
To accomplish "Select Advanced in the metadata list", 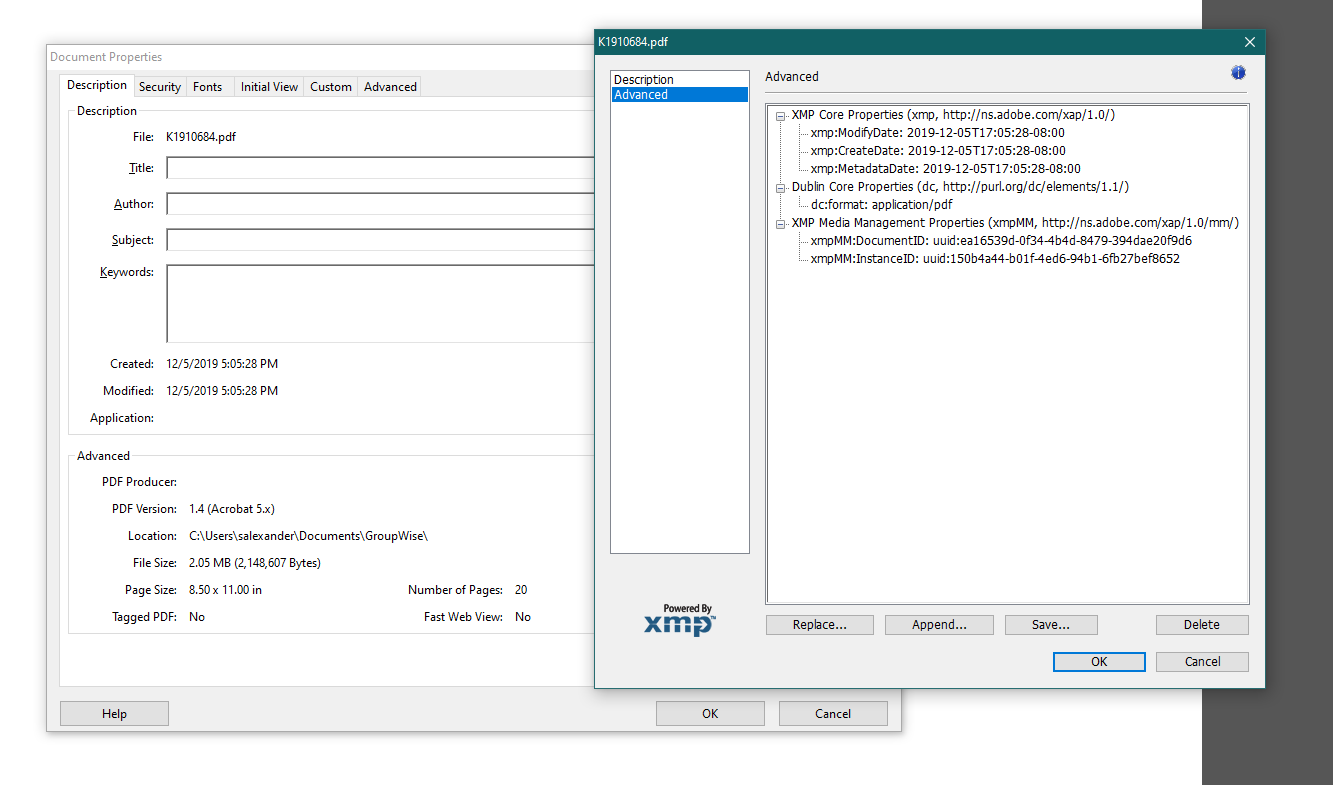I will 643,94.
